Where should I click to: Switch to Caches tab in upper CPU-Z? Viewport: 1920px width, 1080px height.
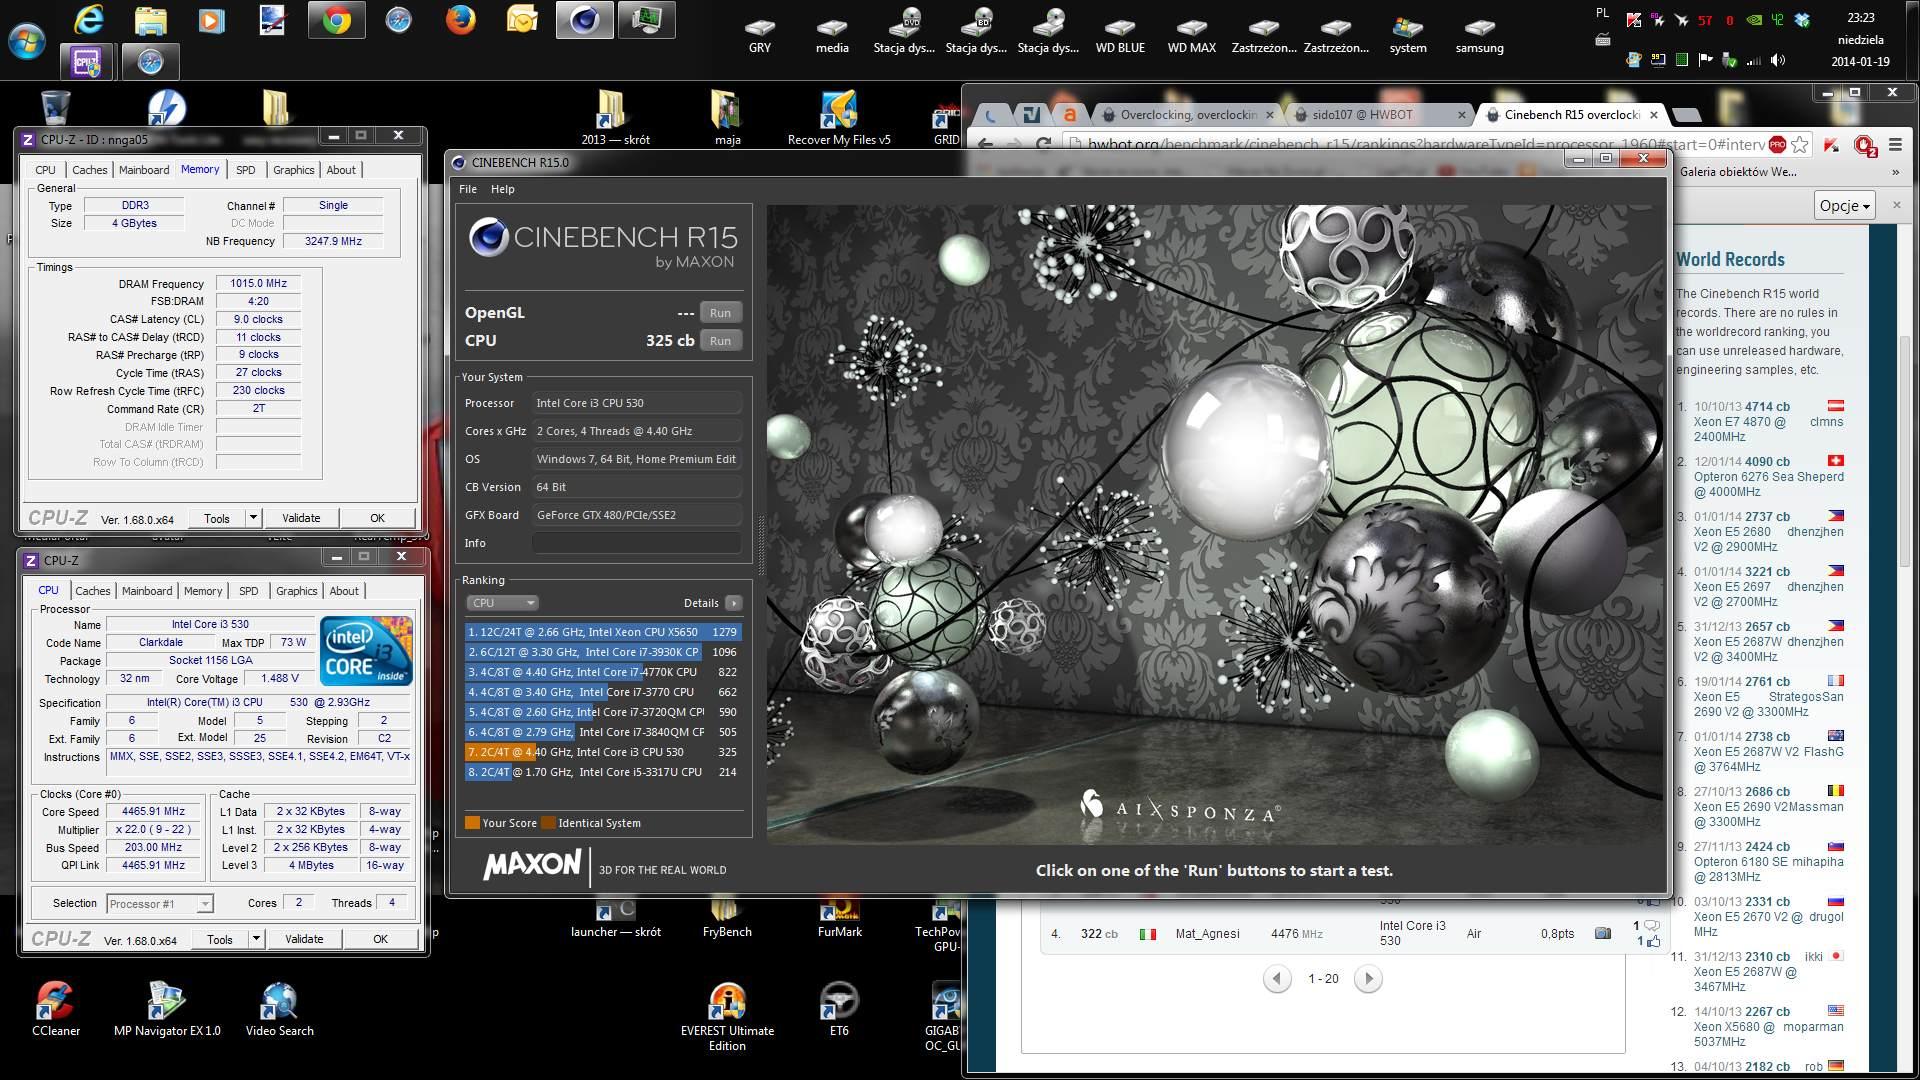click(89, 170)
